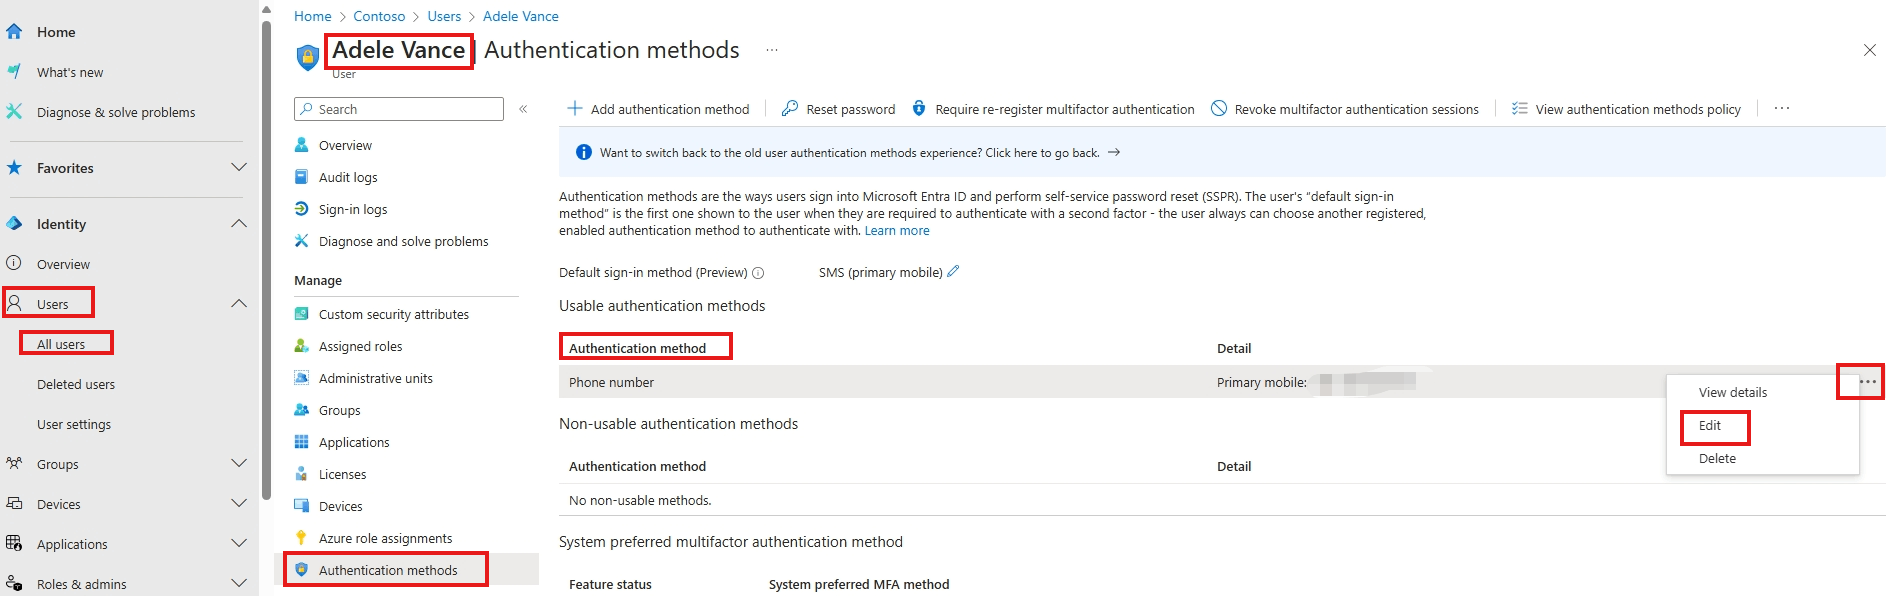Open the ellipsis next to Authentication methods title

click(772, 49)
